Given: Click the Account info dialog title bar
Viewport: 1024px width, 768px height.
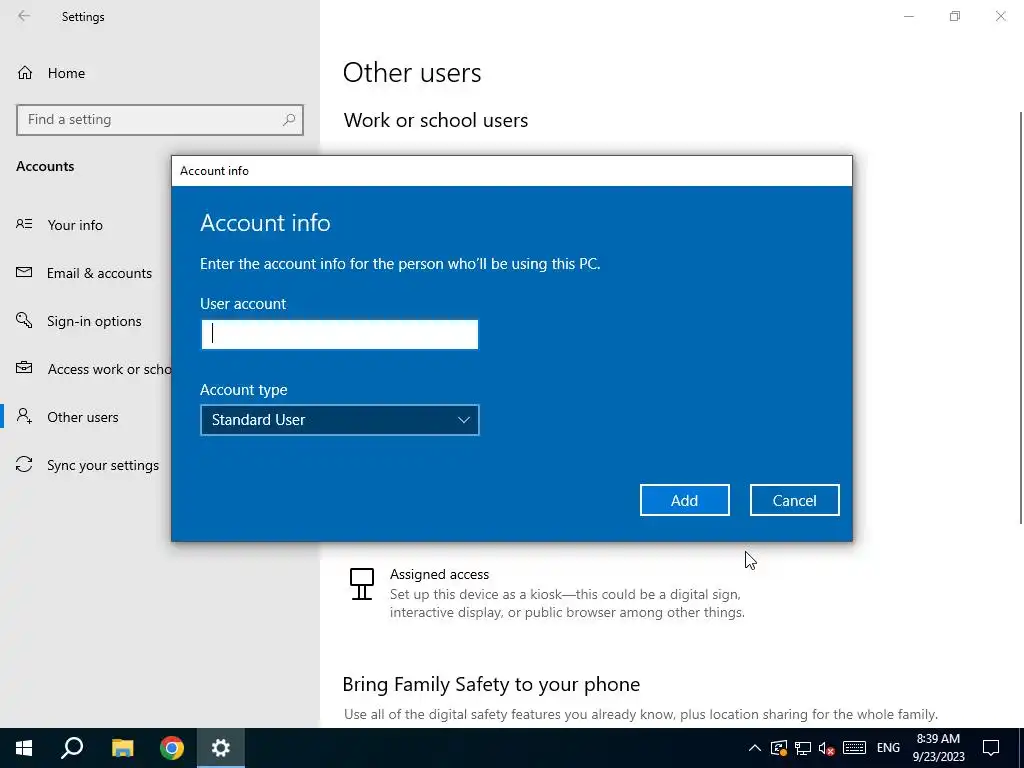Looking at the screenshot, I should [512, 170].
